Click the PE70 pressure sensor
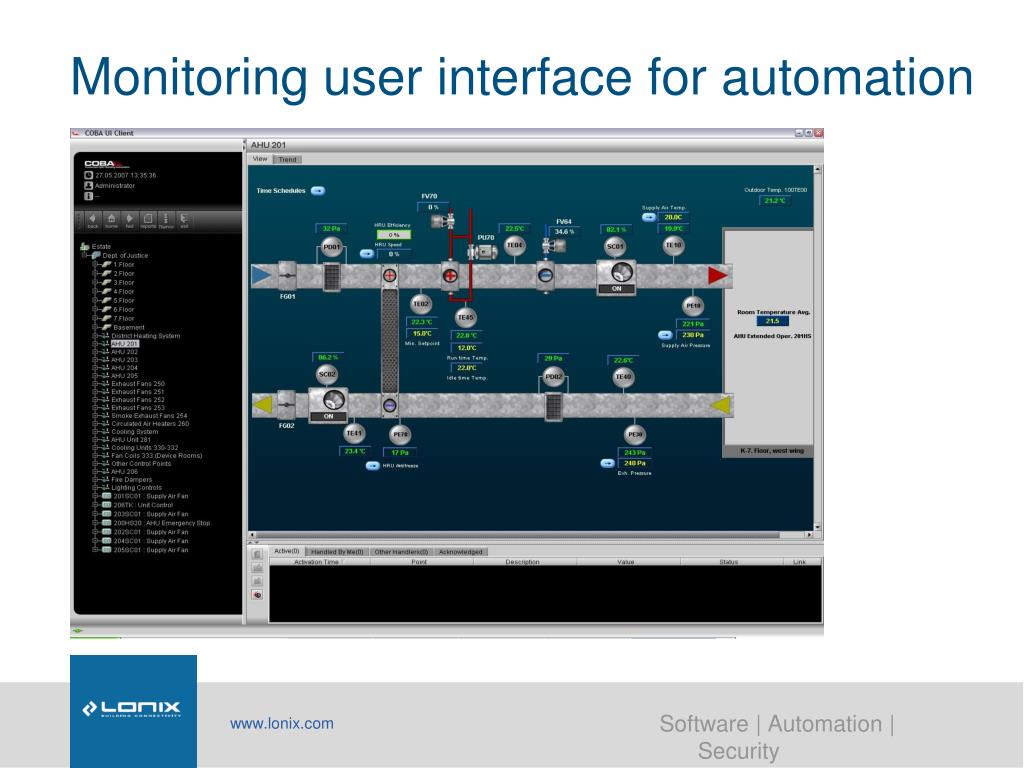Viewport: 1024px width, 768px height. click(400, 434)
